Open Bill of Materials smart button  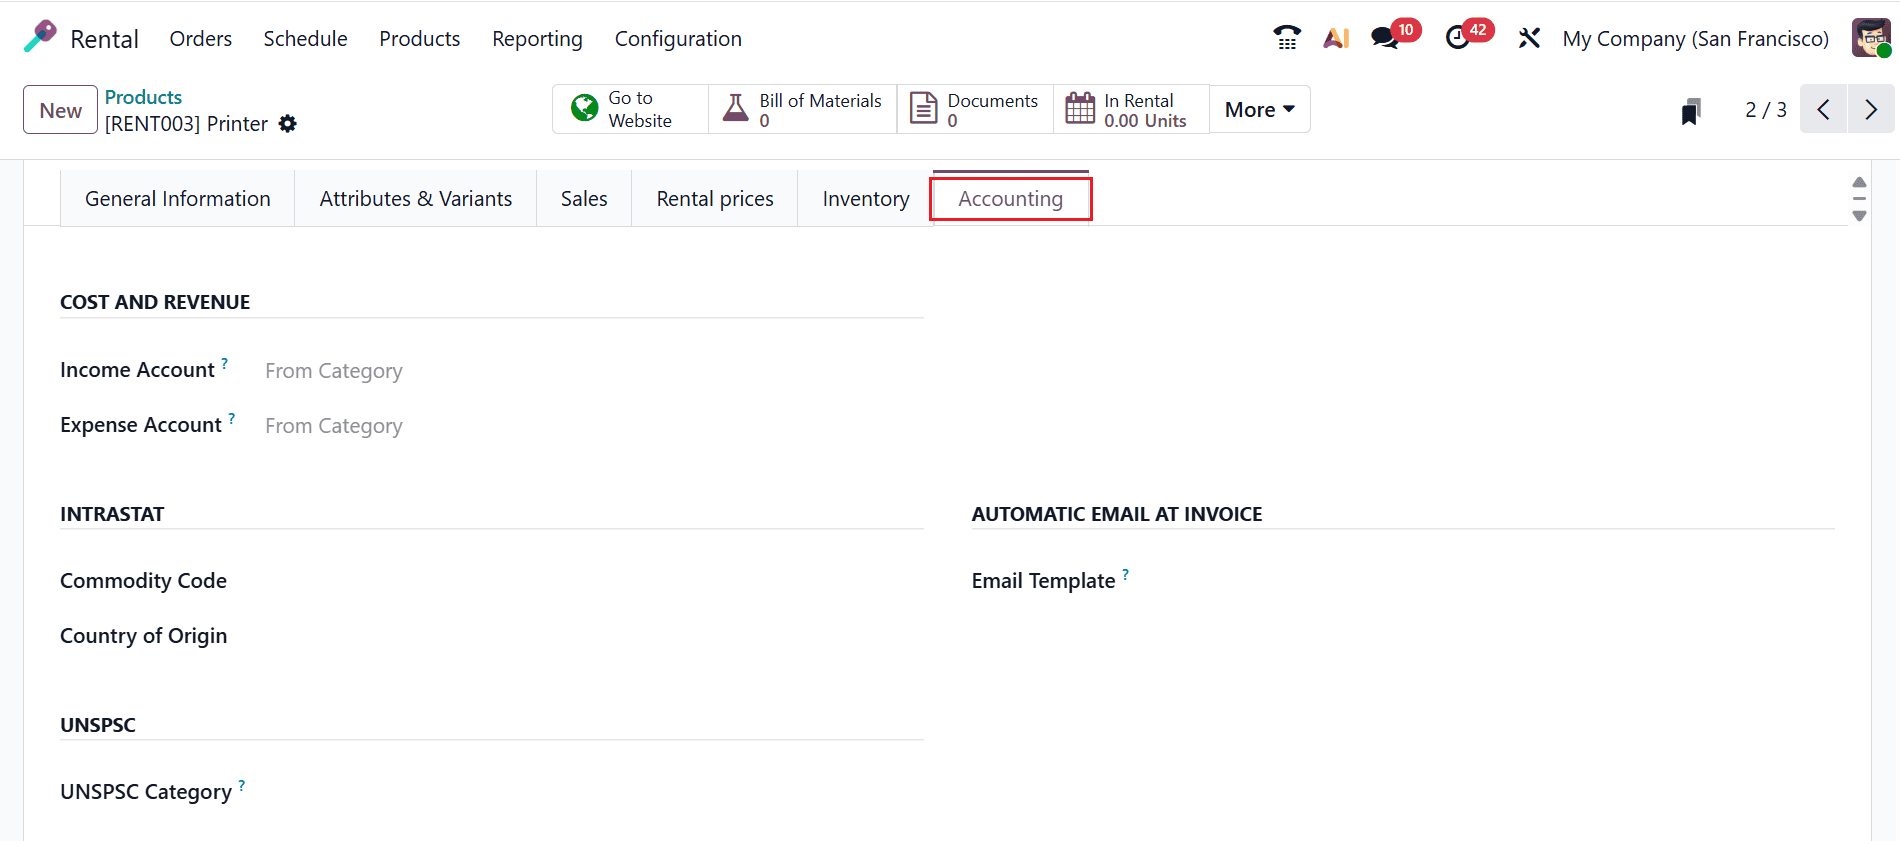click(803, 109)
